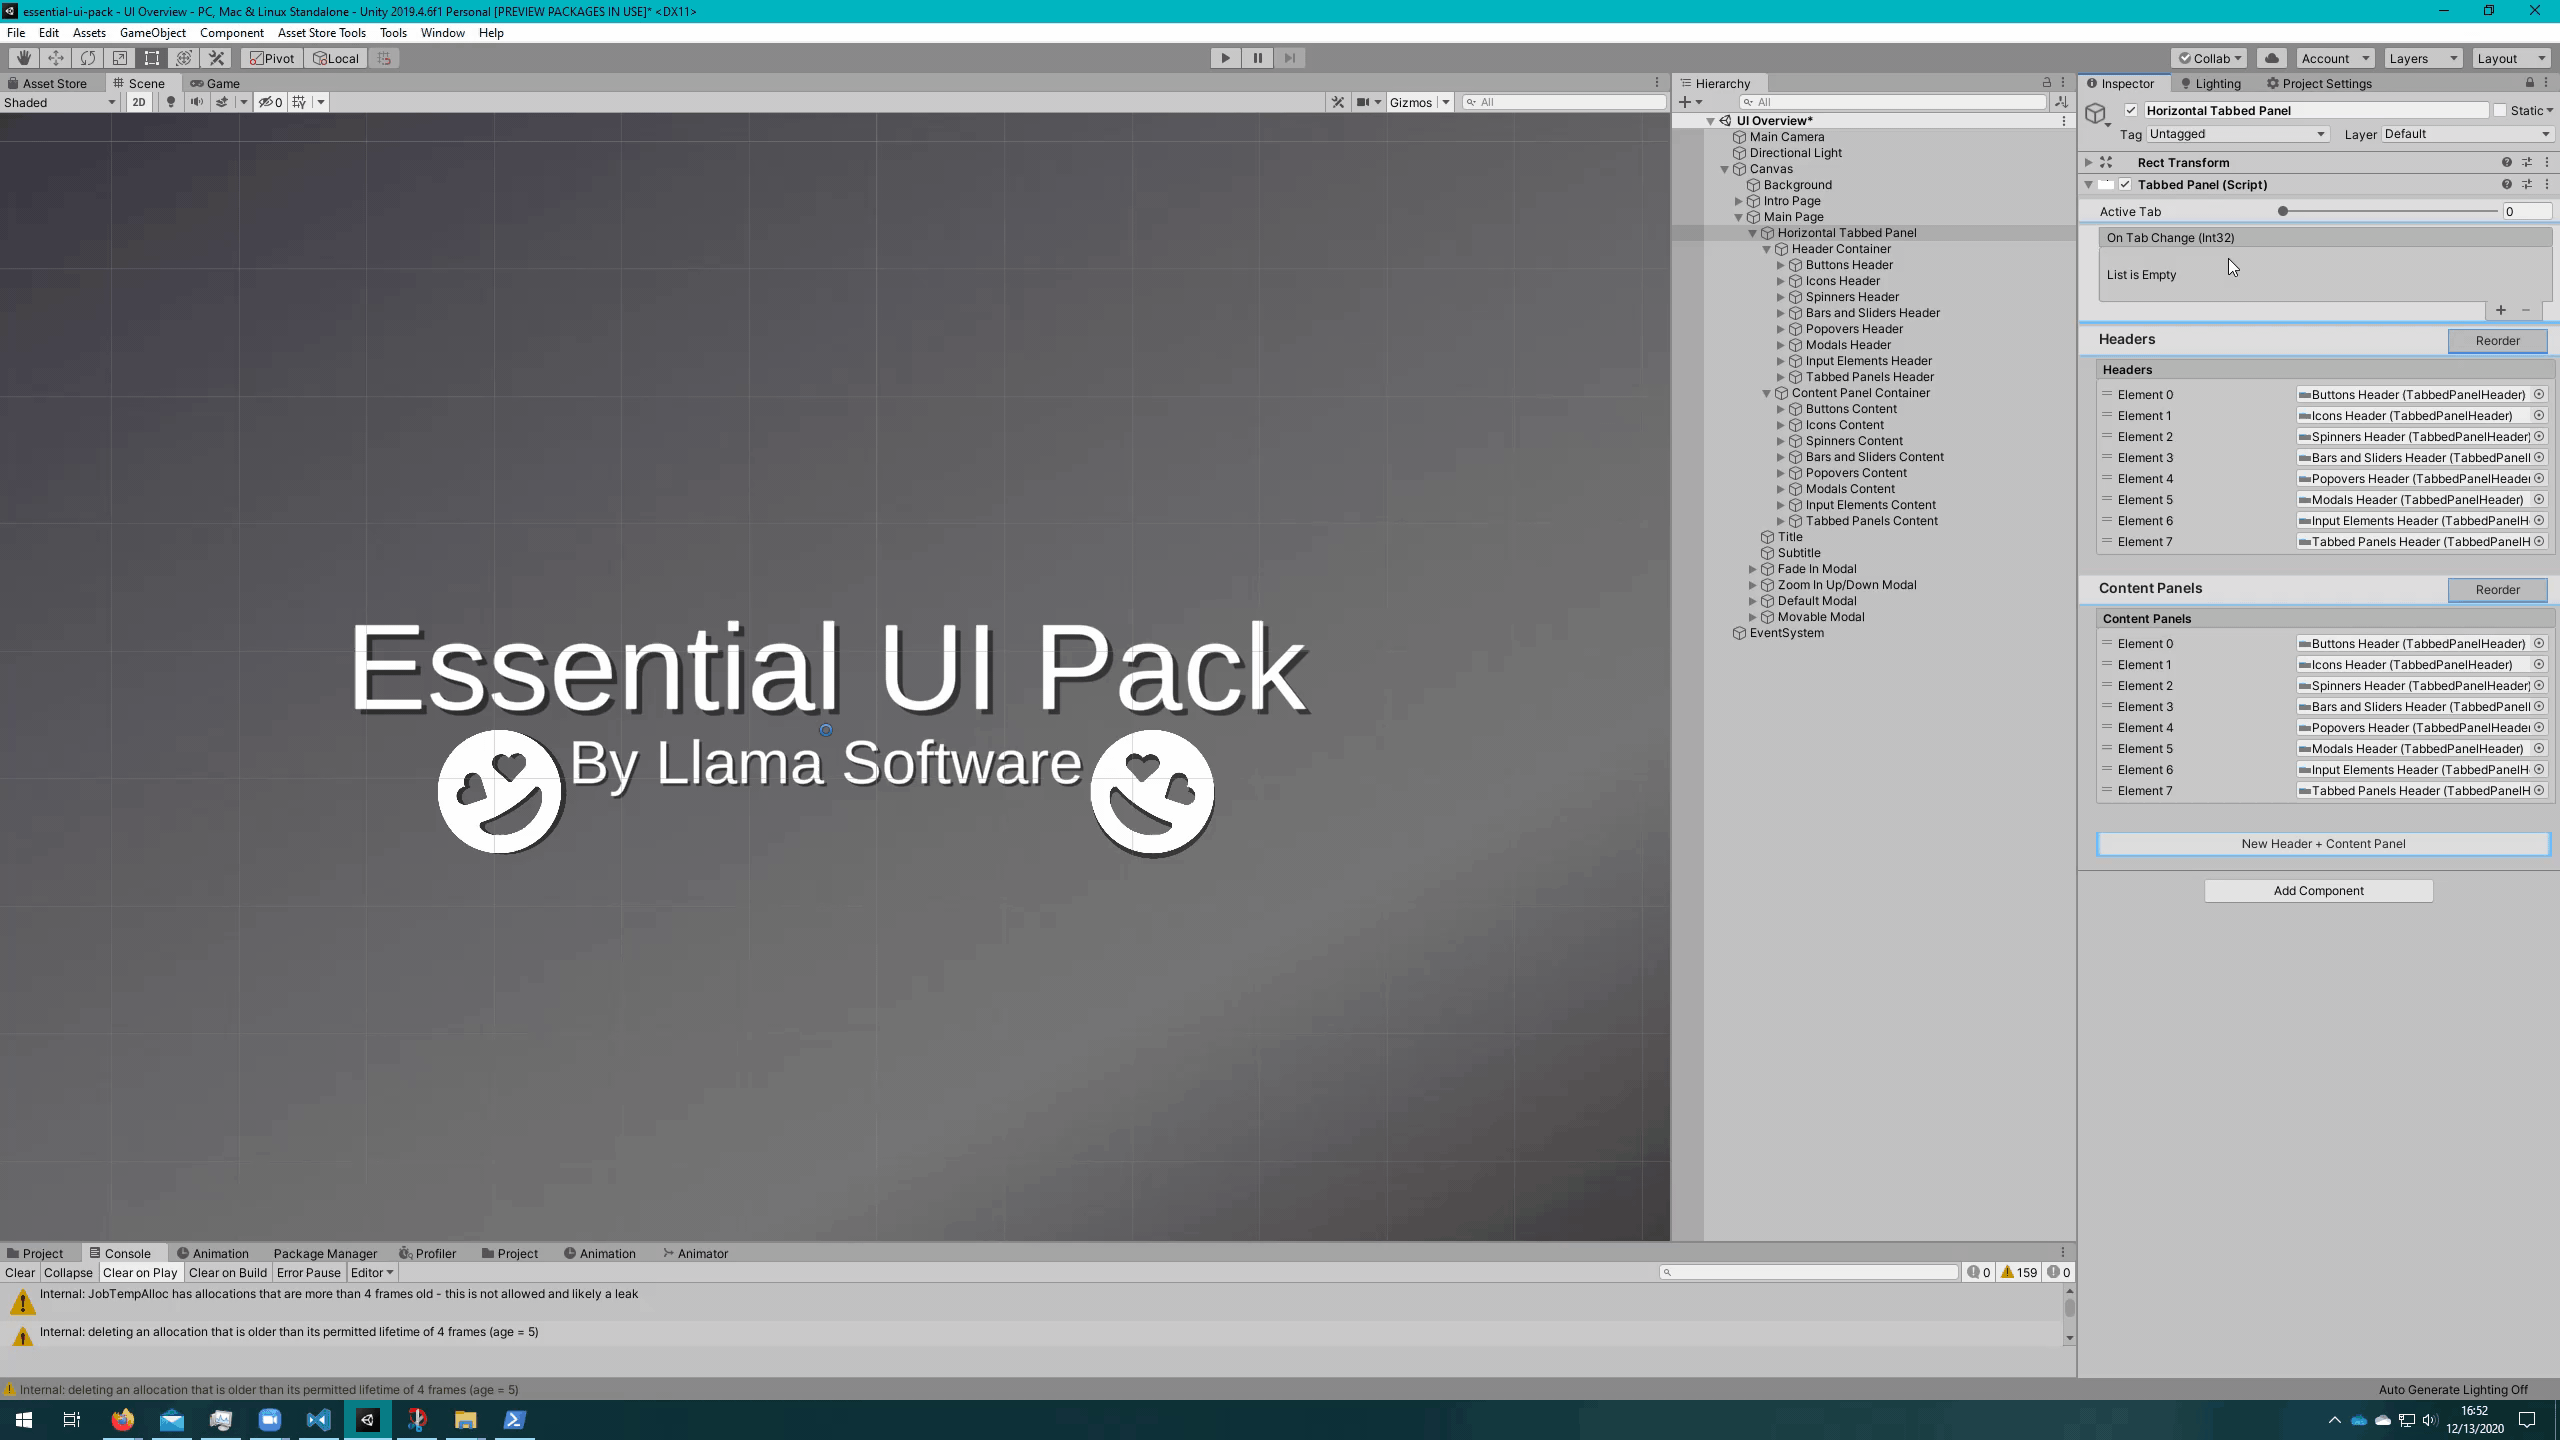Collapse Header Container in Hierarchy
The image size is (2560, 1440).
click(x=1767, y=249)
